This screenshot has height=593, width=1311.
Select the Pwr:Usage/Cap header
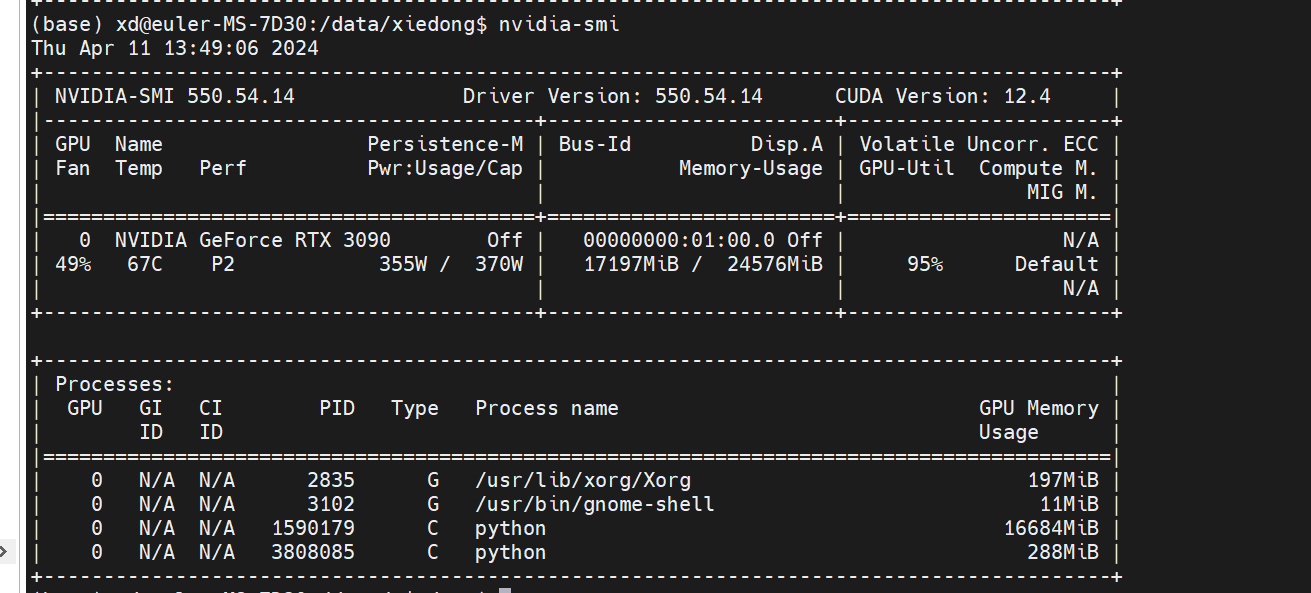coord(445,168)
